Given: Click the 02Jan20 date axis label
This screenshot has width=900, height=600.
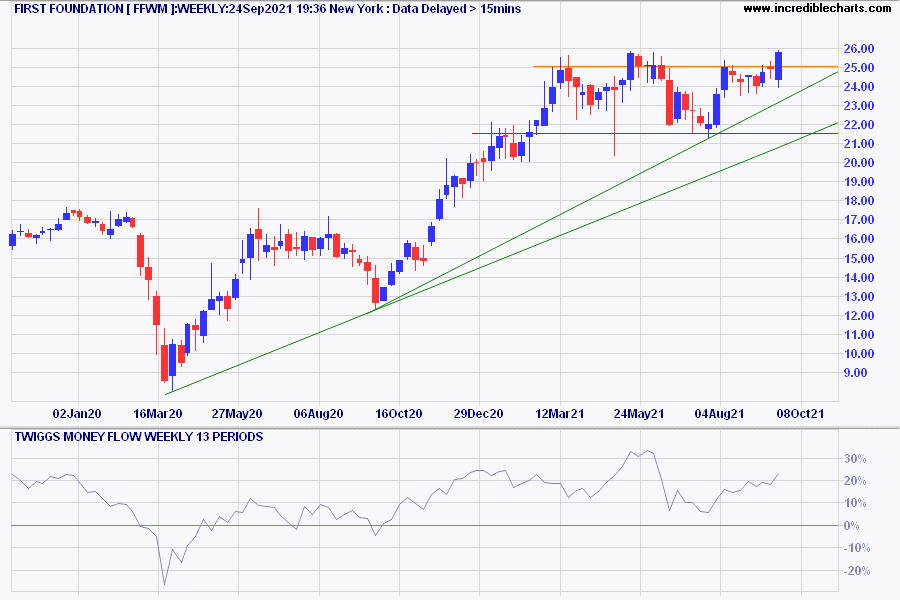Looking at the screenshot, I should click(77, 414).
